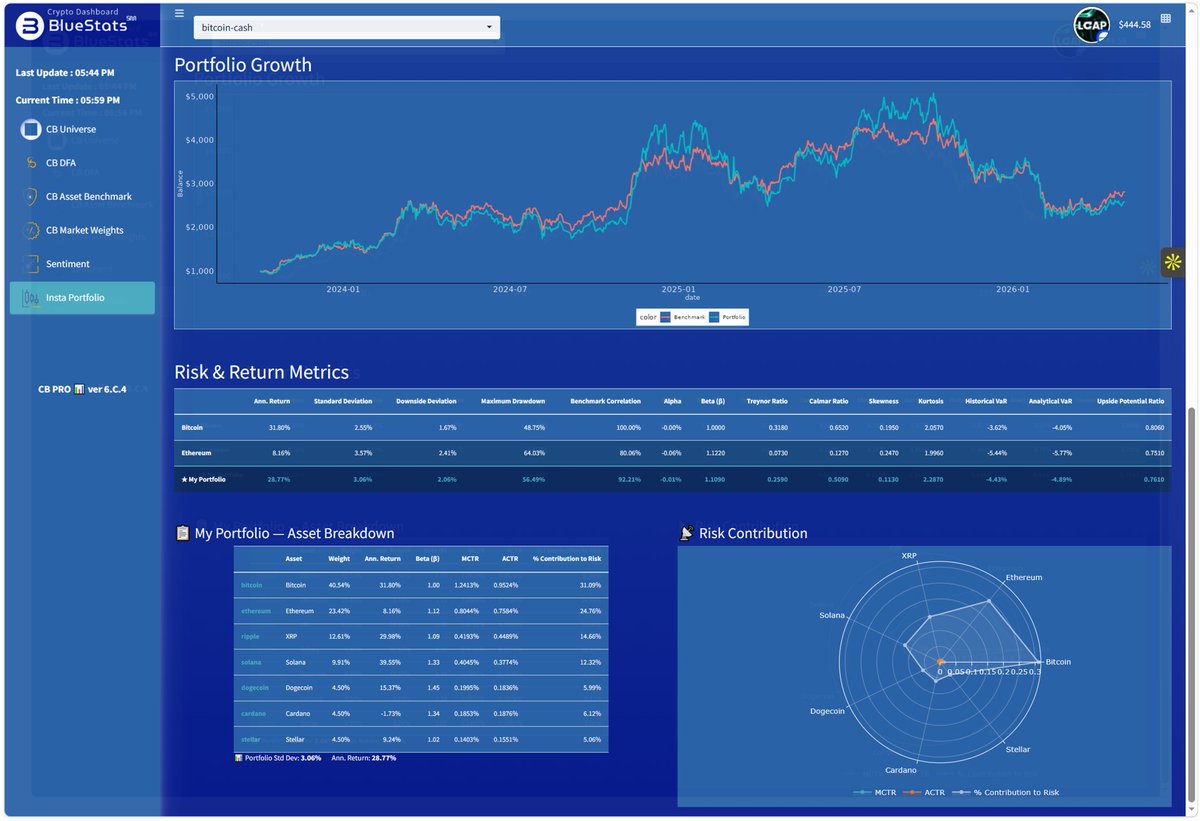The image size is (1200, 821).
Task: Click the yellow asterisk side widget
Action: pos(1172,262)
